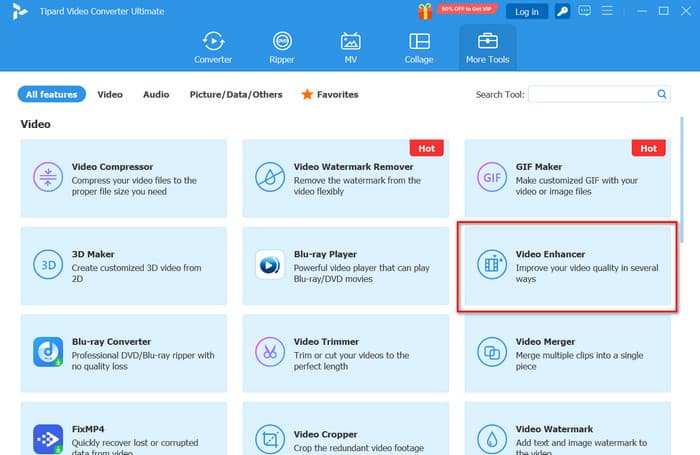This screenshot has width=700, height=455.
Task: Open Blu-ray Player tool title
Action: [x=325, y=254]
